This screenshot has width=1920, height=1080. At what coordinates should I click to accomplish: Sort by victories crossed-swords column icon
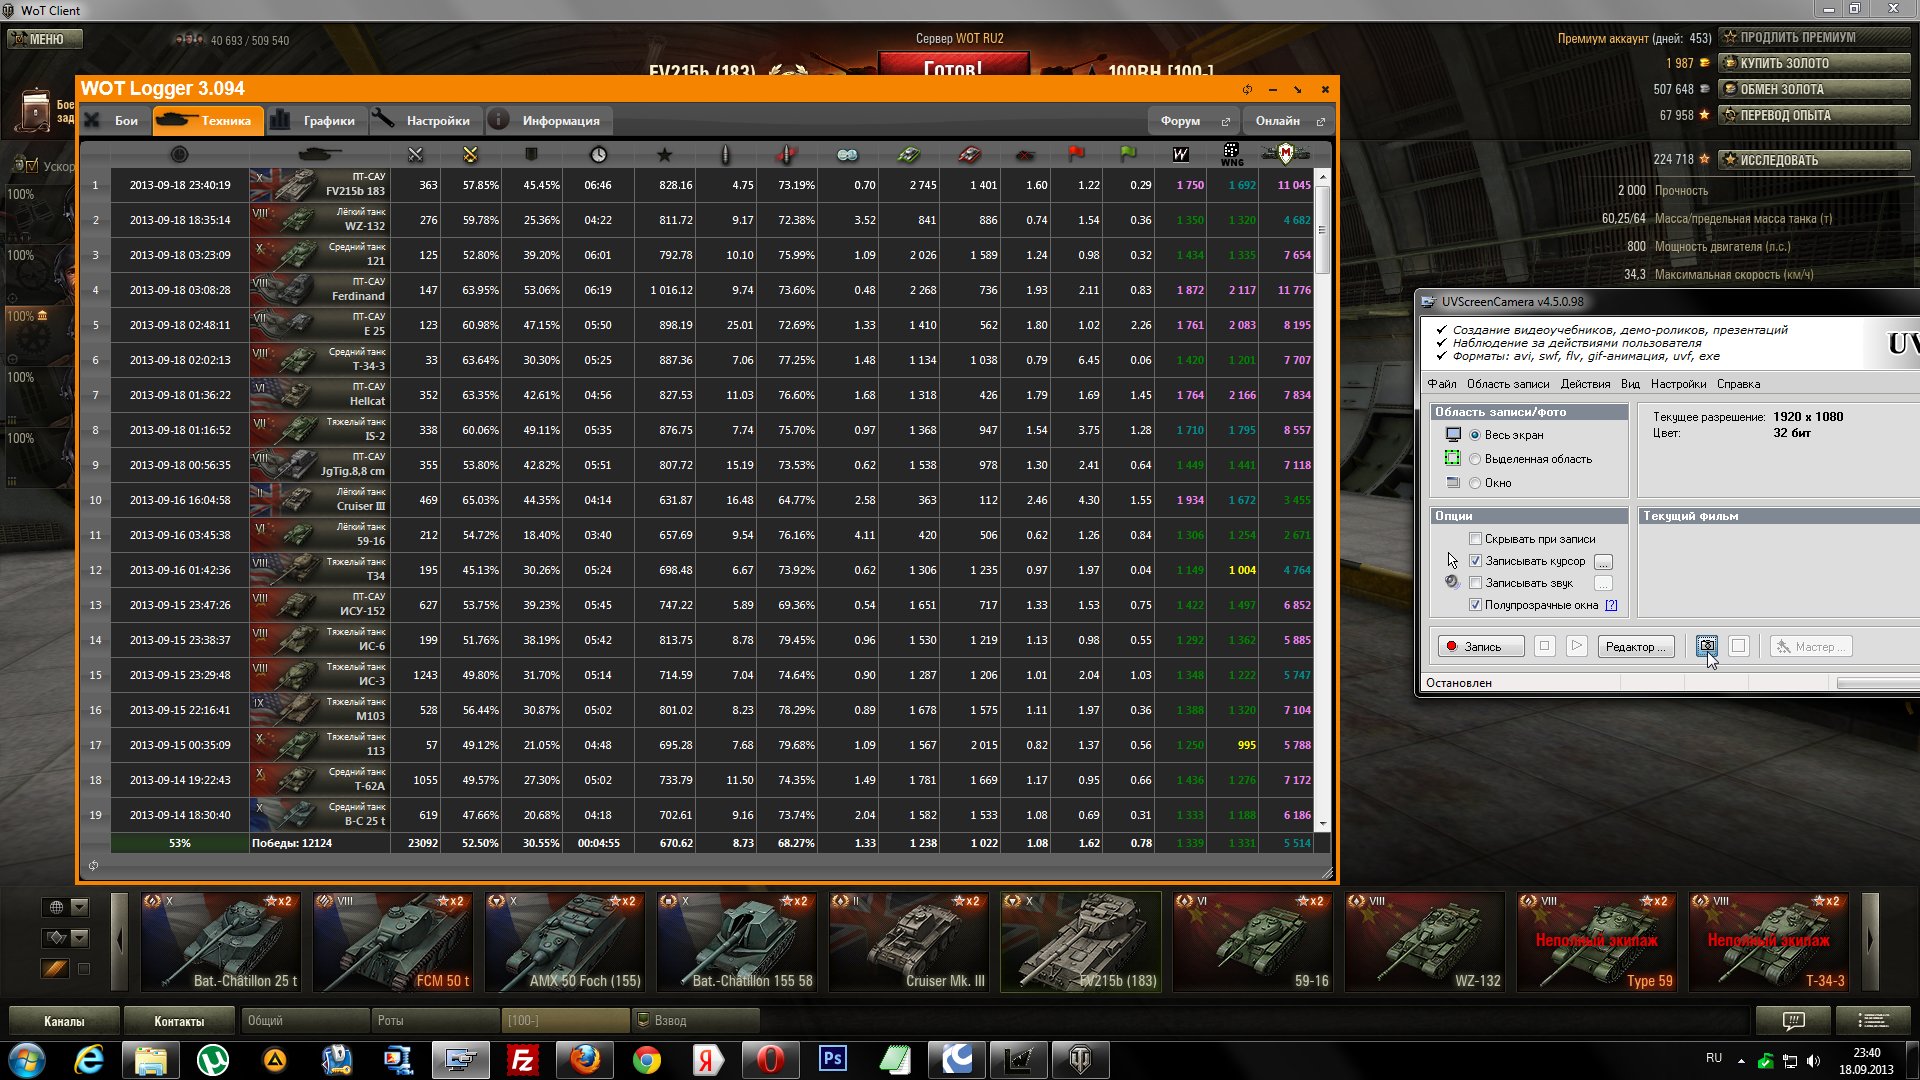pyautogui.click(x=470, y=154)
